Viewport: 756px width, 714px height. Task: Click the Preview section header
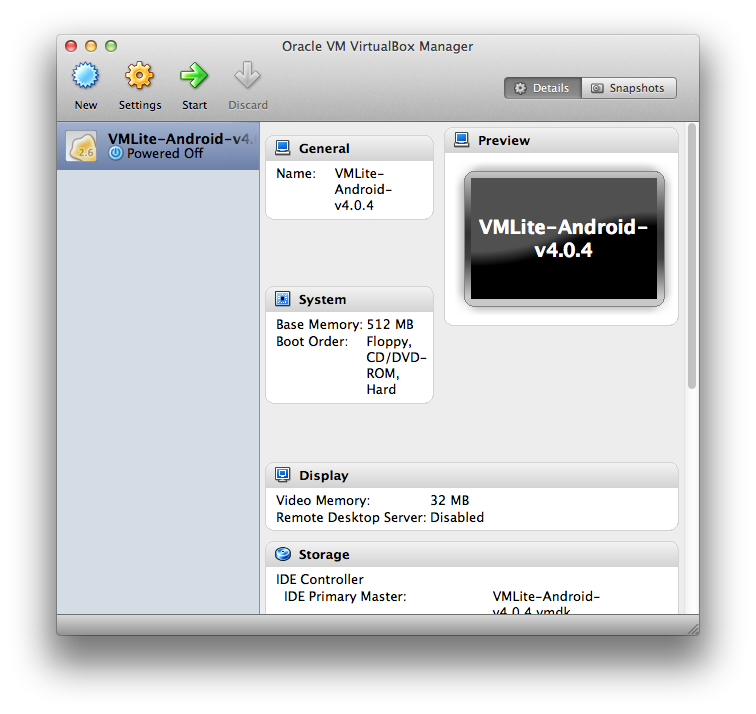click(561, 141)
